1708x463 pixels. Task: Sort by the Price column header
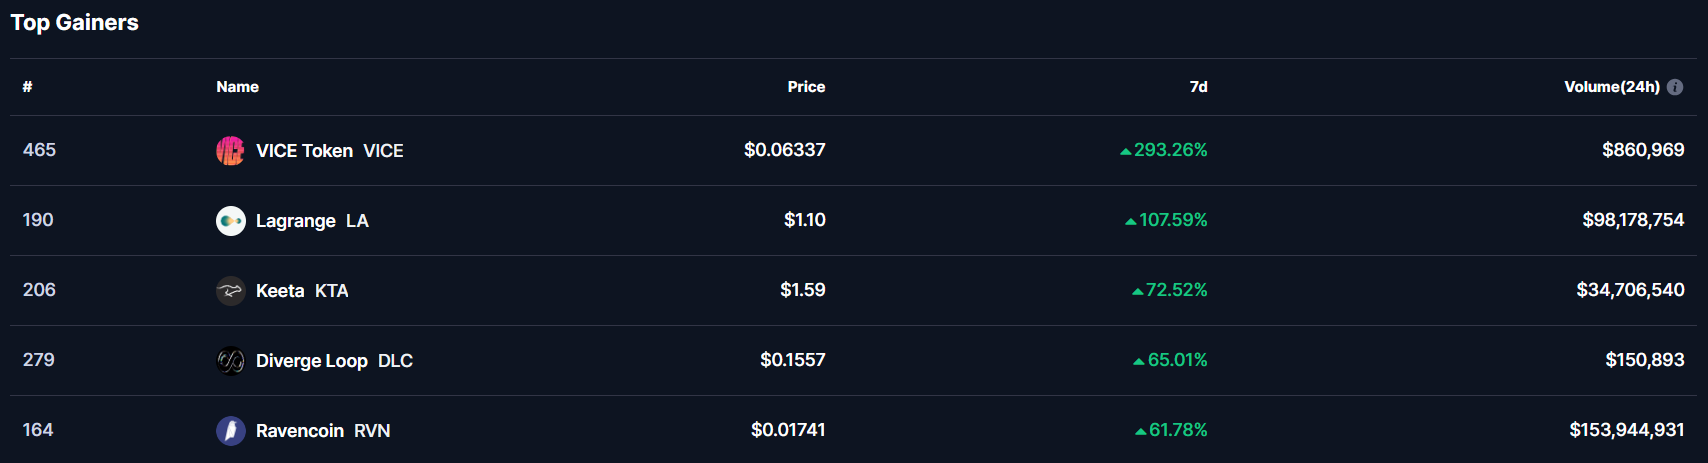coord(806,87)
